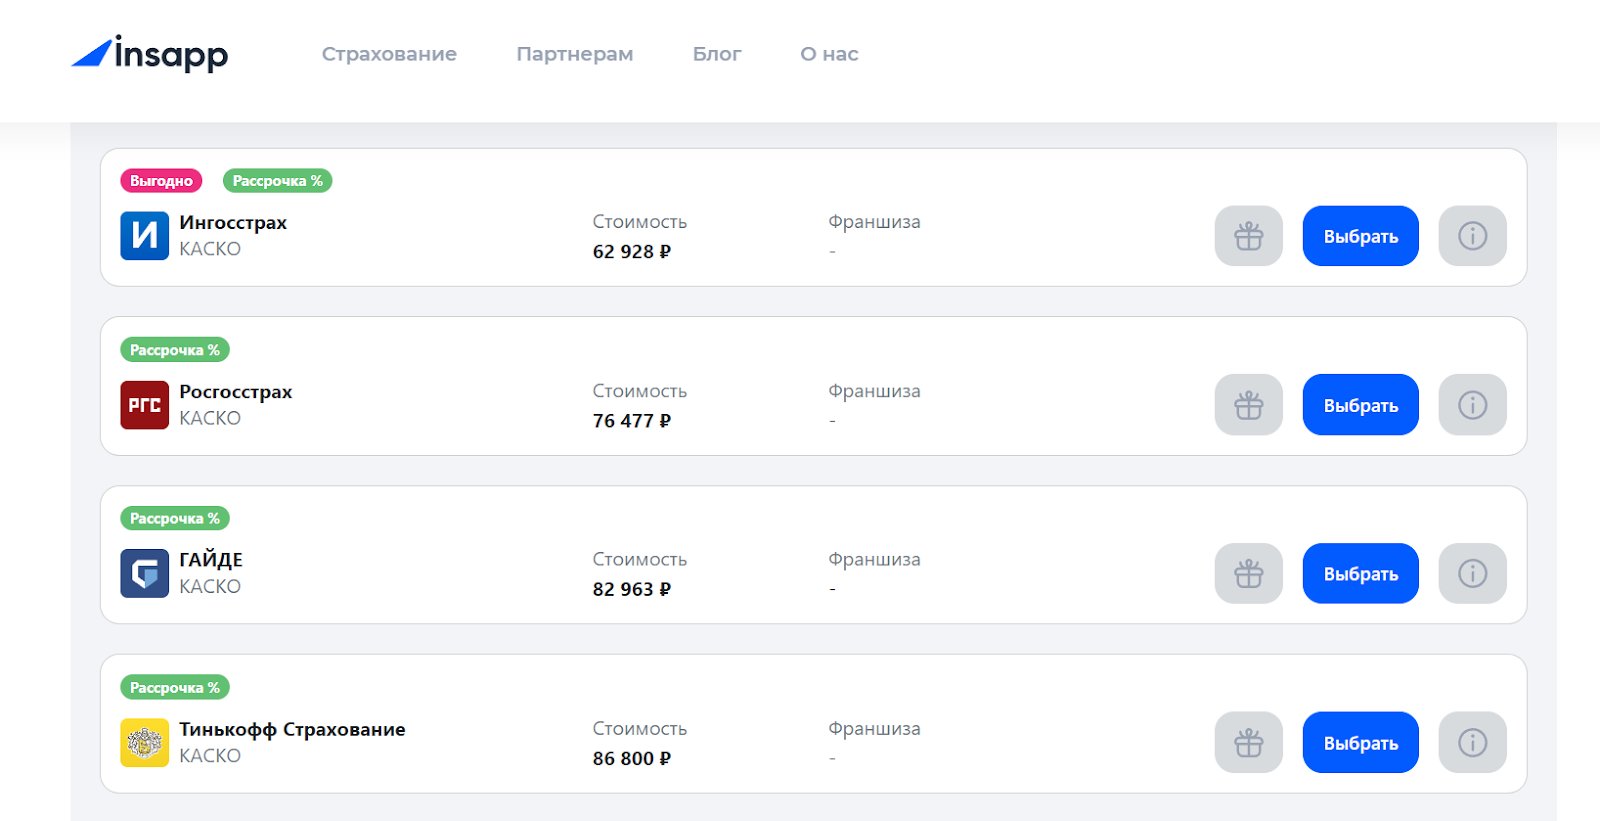Screen dimensions: 1600x821
Task: Open gift icon for ГАЙДЕ offer
Action: [1248, 573]
